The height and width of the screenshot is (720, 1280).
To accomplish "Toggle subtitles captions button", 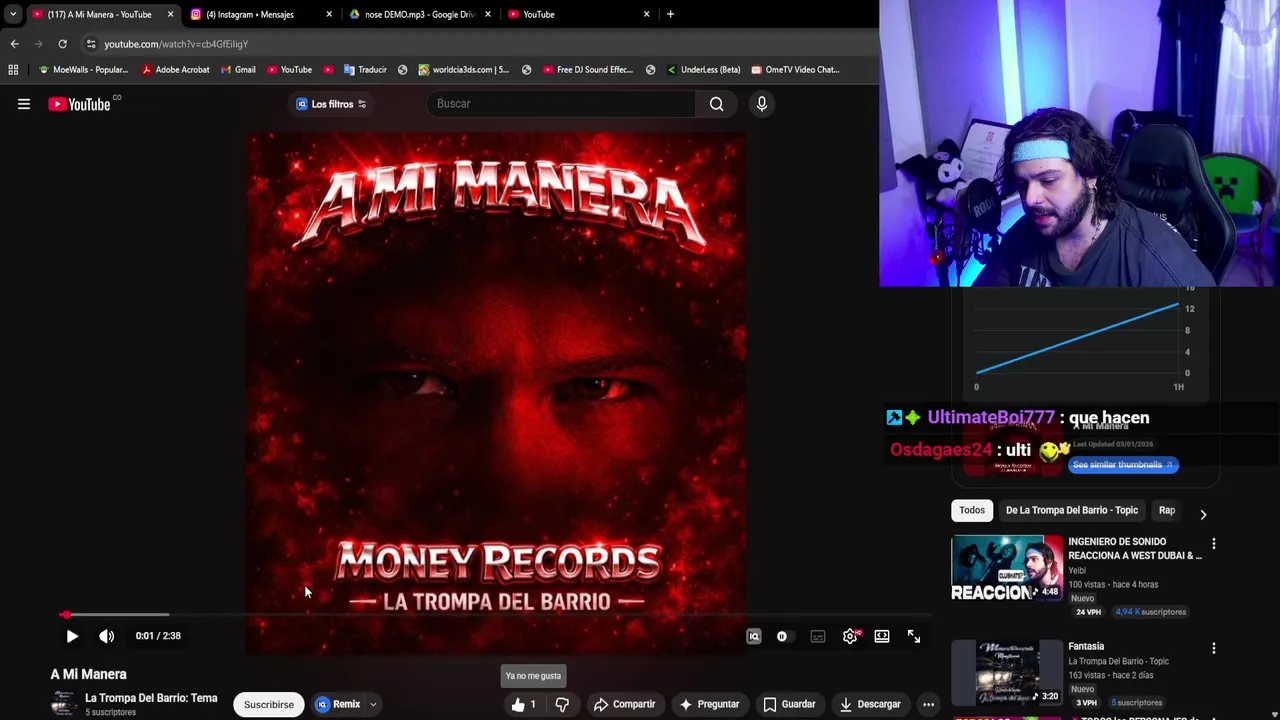I will pyautogui.click(x=818, y=636).
